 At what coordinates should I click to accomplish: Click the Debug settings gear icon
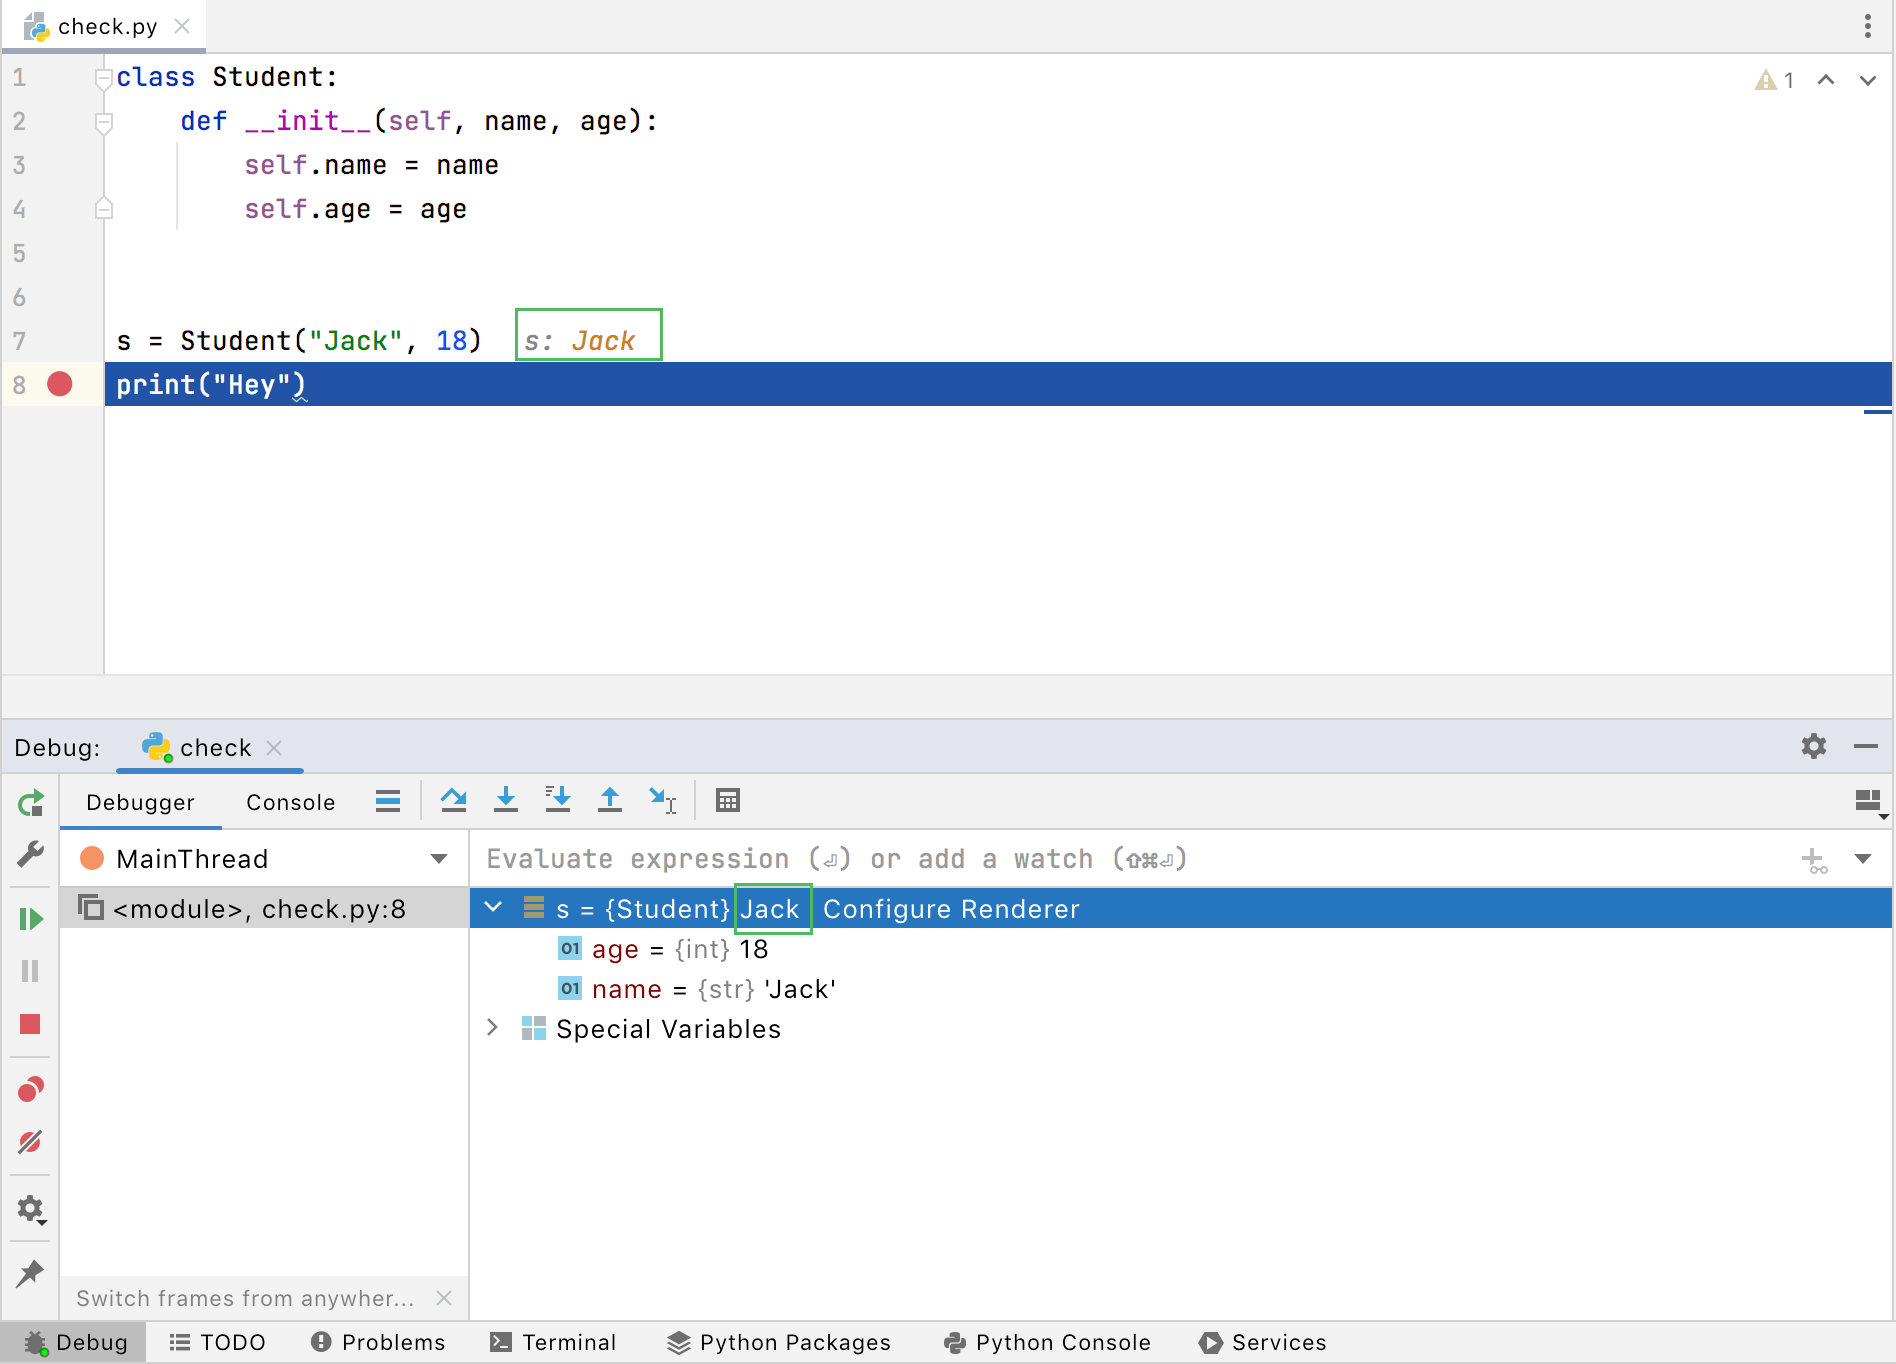click(x=1814, y=747)
